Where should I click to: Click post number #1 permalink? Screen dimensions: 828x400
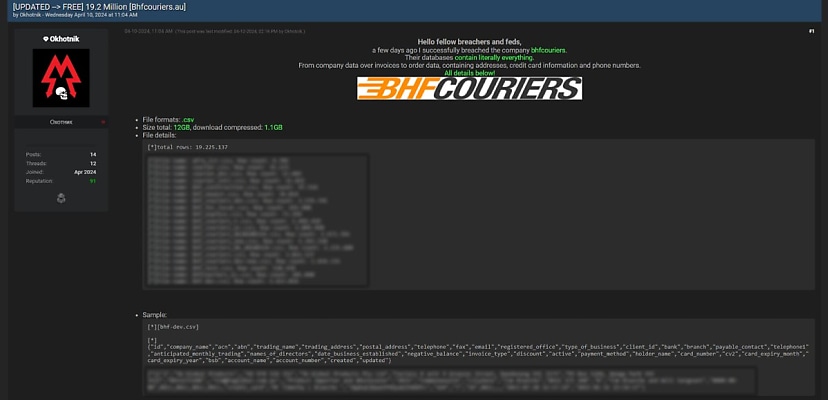point(811,31)
